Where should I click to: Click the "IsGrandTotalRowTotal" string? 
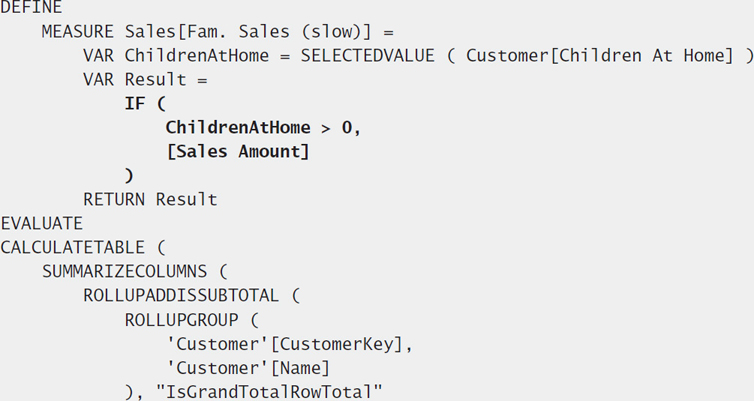click(269, 392)
